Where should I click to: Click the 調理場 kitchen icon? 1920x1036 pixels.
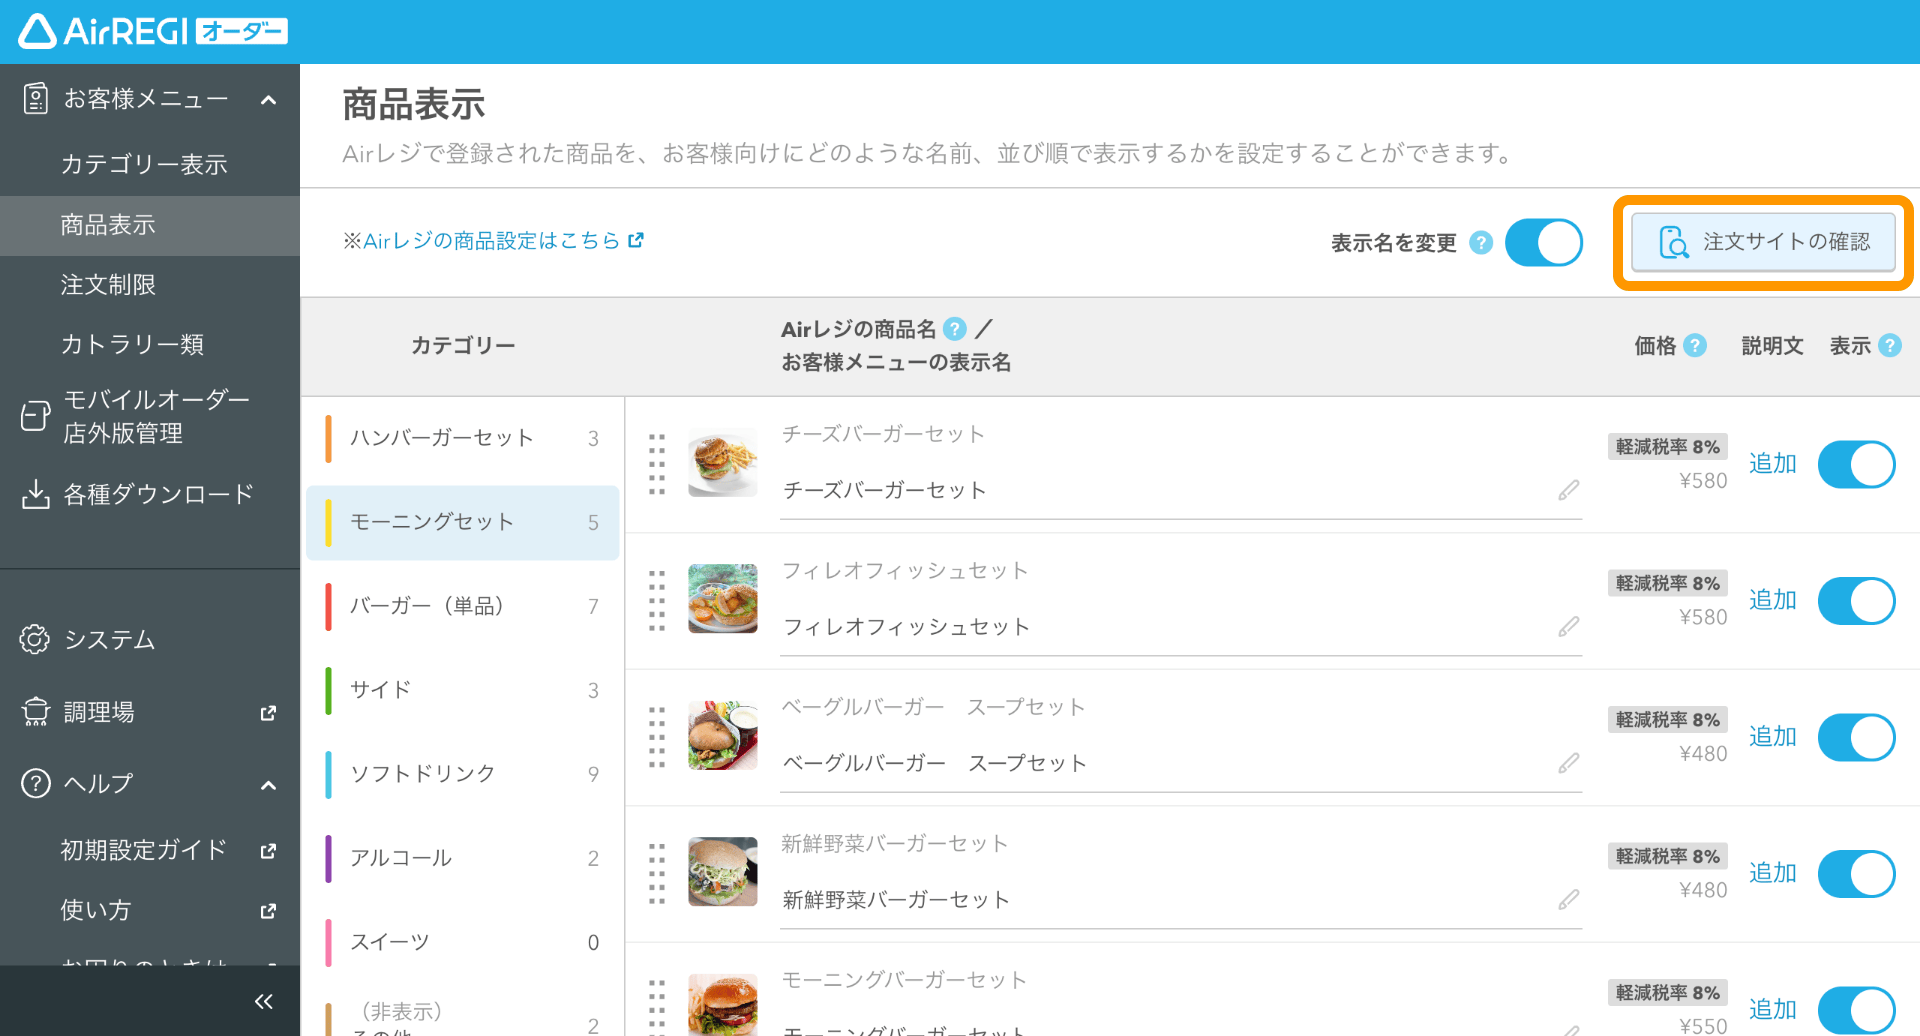tap(34, 711)
